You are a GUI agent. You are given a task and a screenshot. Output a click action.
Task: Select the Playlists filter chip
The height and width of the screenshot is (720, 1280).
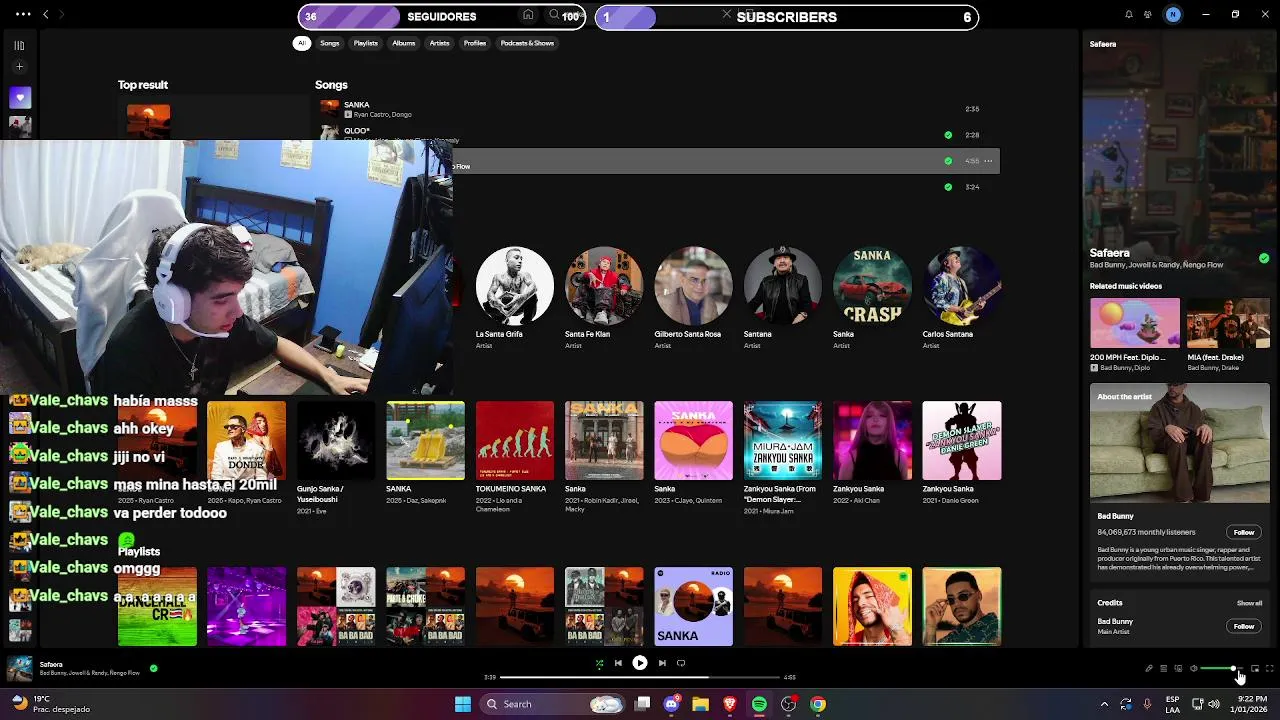pos(366,43)
